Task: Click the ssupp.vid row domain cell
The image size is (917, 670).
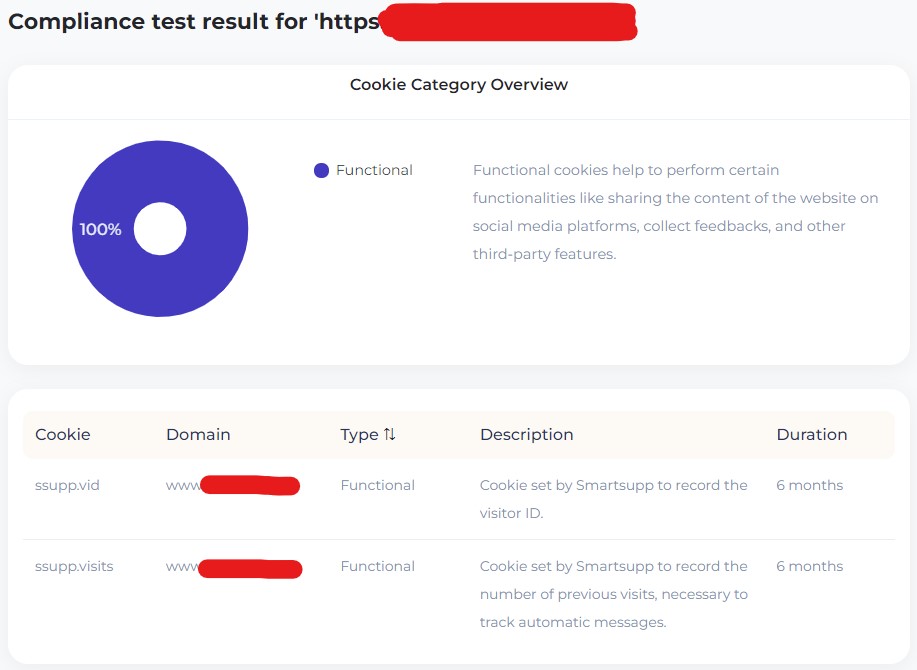Action: (233, 486)
